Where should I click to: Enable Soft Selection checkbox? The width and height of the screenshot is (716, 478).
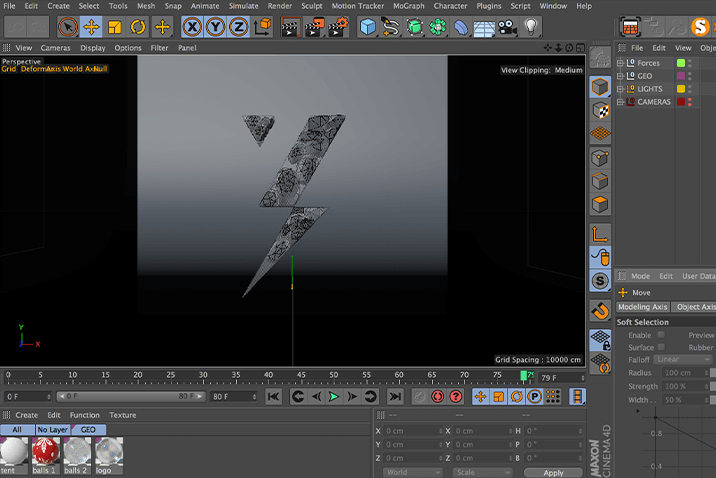661,335
